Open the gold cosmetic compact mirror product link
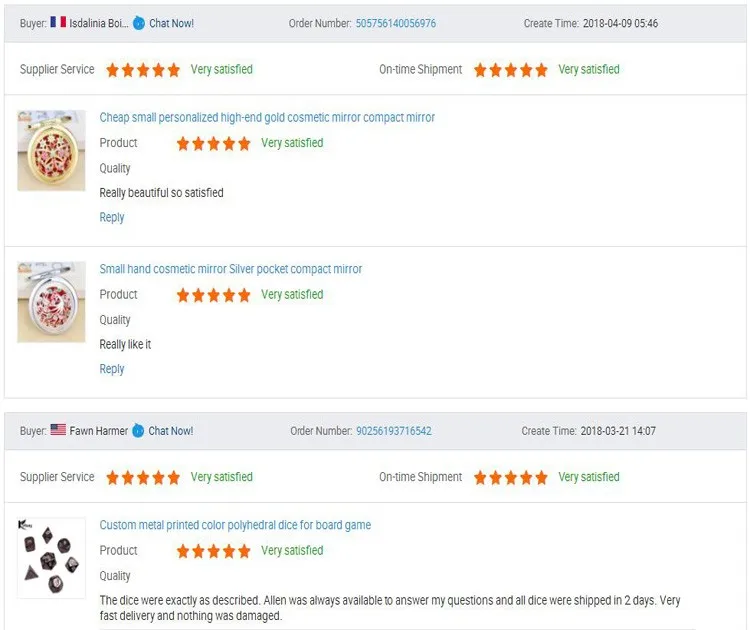Image resolution: width=750 pixels, height=630 pixels. pyautogui.click(x=267, y=117)
